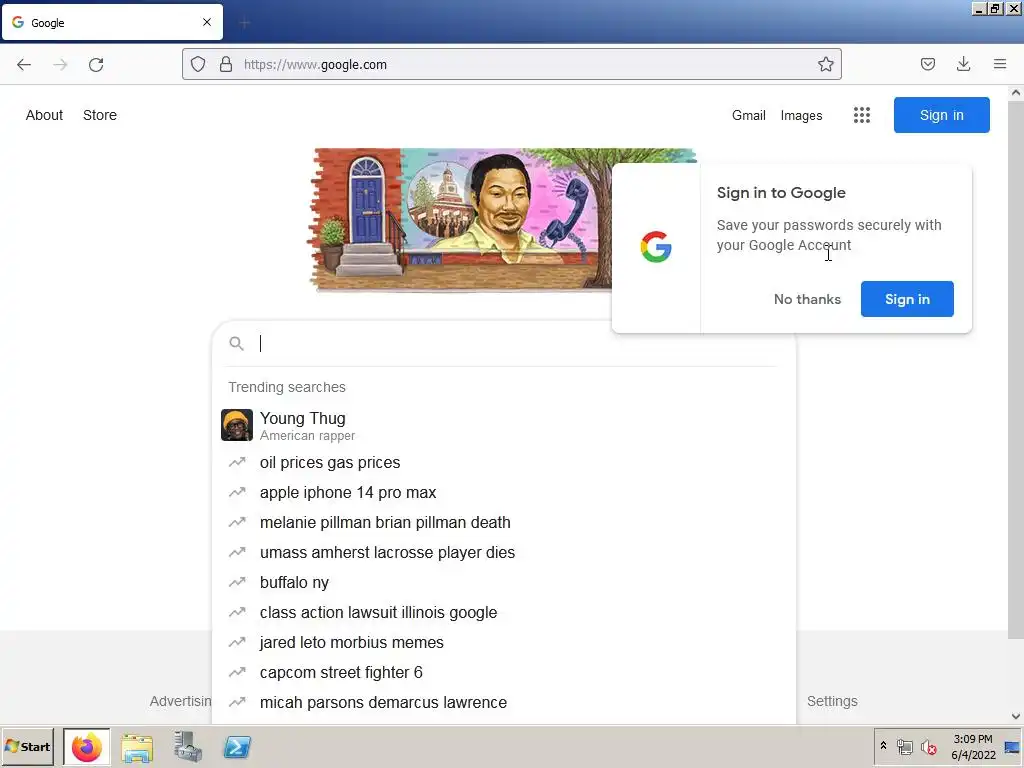Open the tracking protection shield icon
1024x768 pixels.
coord(198,64)
